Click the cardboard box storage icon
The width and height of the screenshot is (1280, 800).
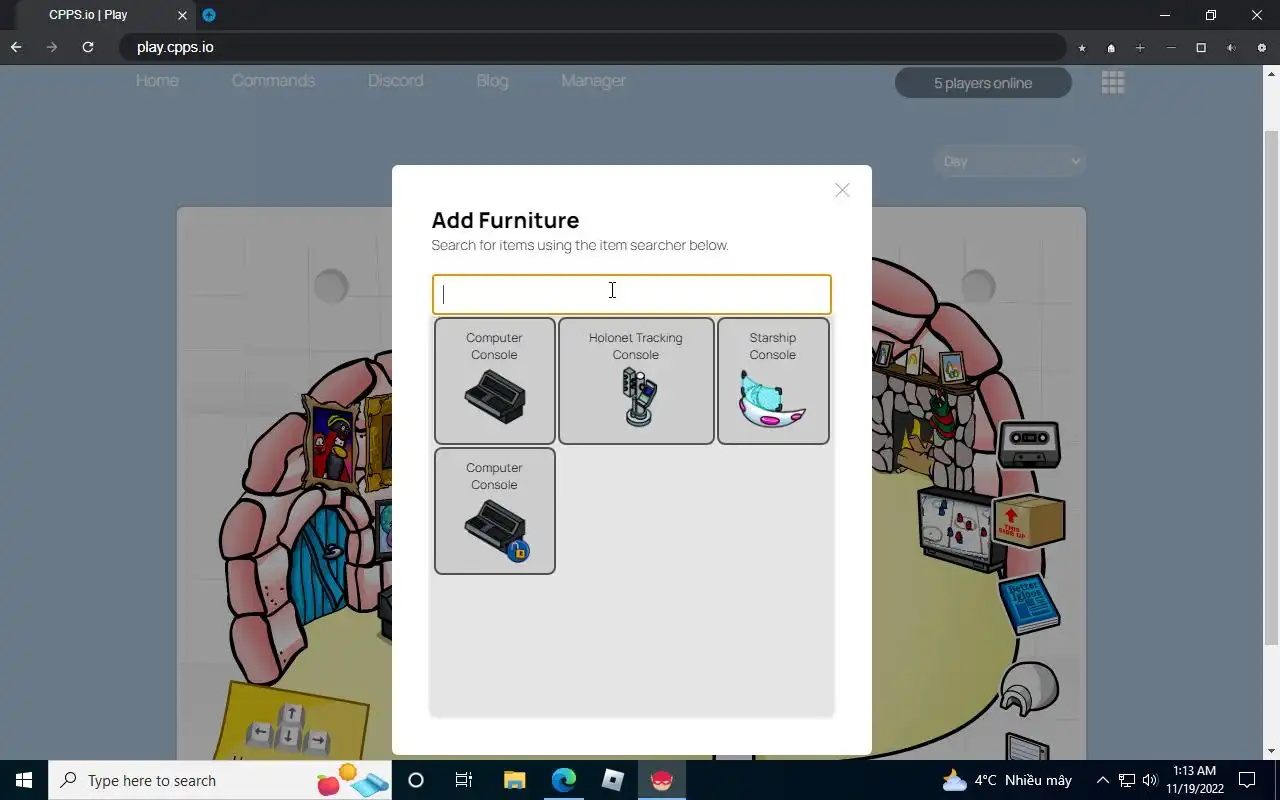point(1029,520)
